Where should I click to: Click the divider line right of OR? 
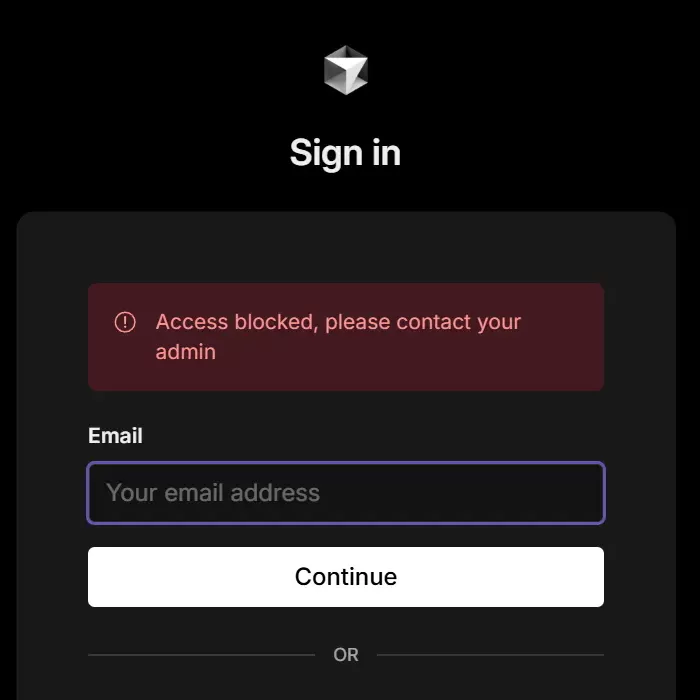click(x=490, y=655)
